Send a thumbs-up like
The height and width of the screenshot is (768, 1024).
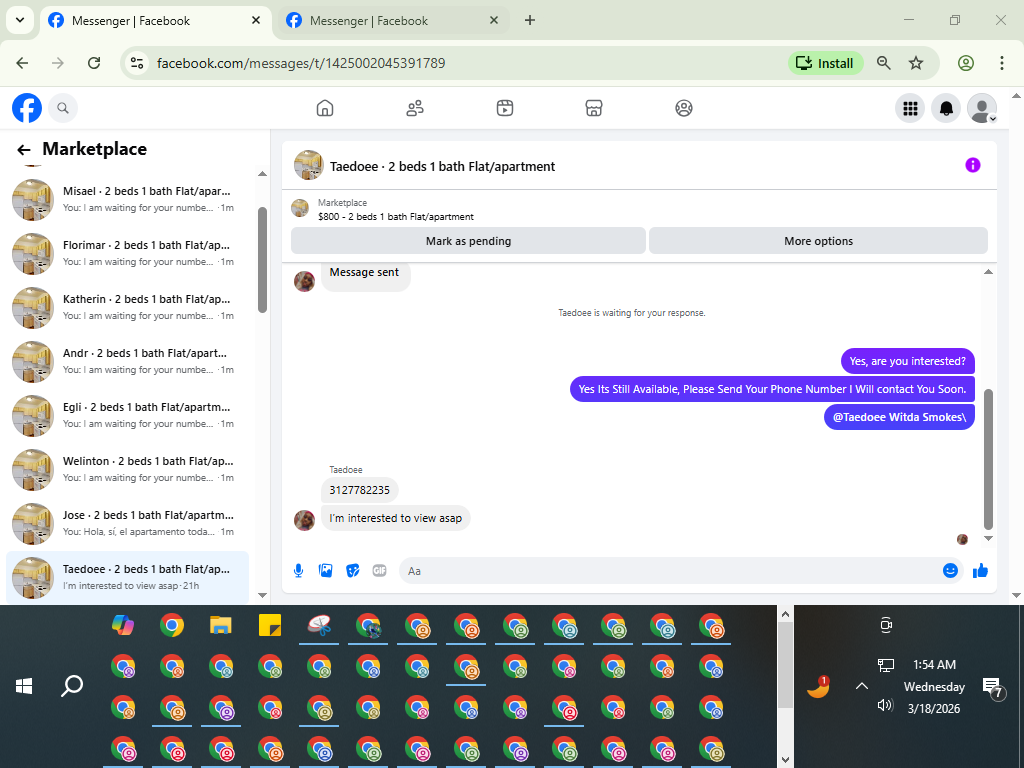[x=980, y=571]
